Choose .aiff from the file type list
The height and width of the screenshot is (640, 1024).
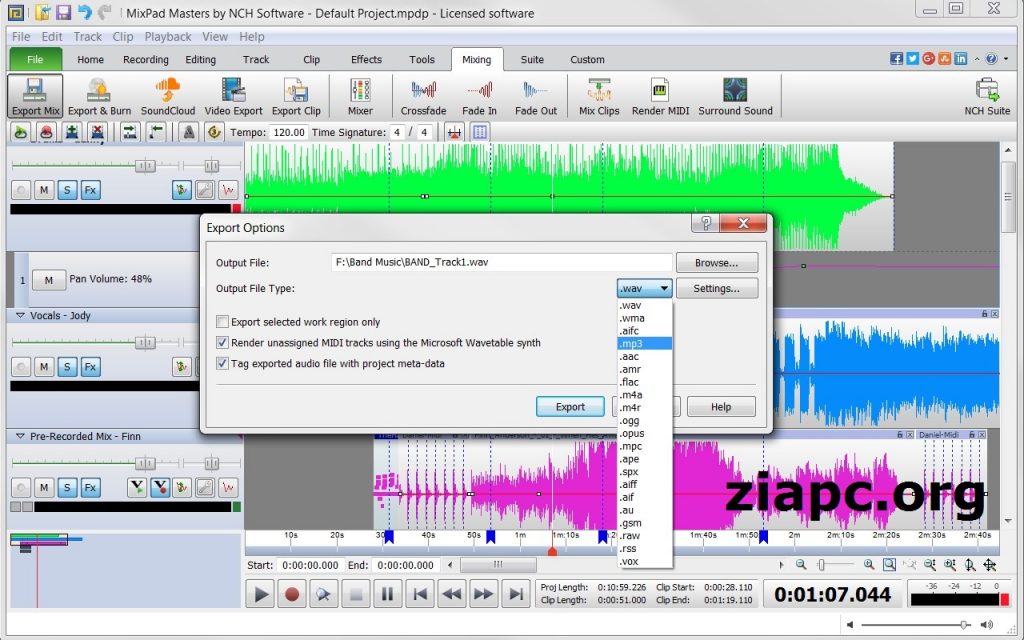click(x=645, y=485)
